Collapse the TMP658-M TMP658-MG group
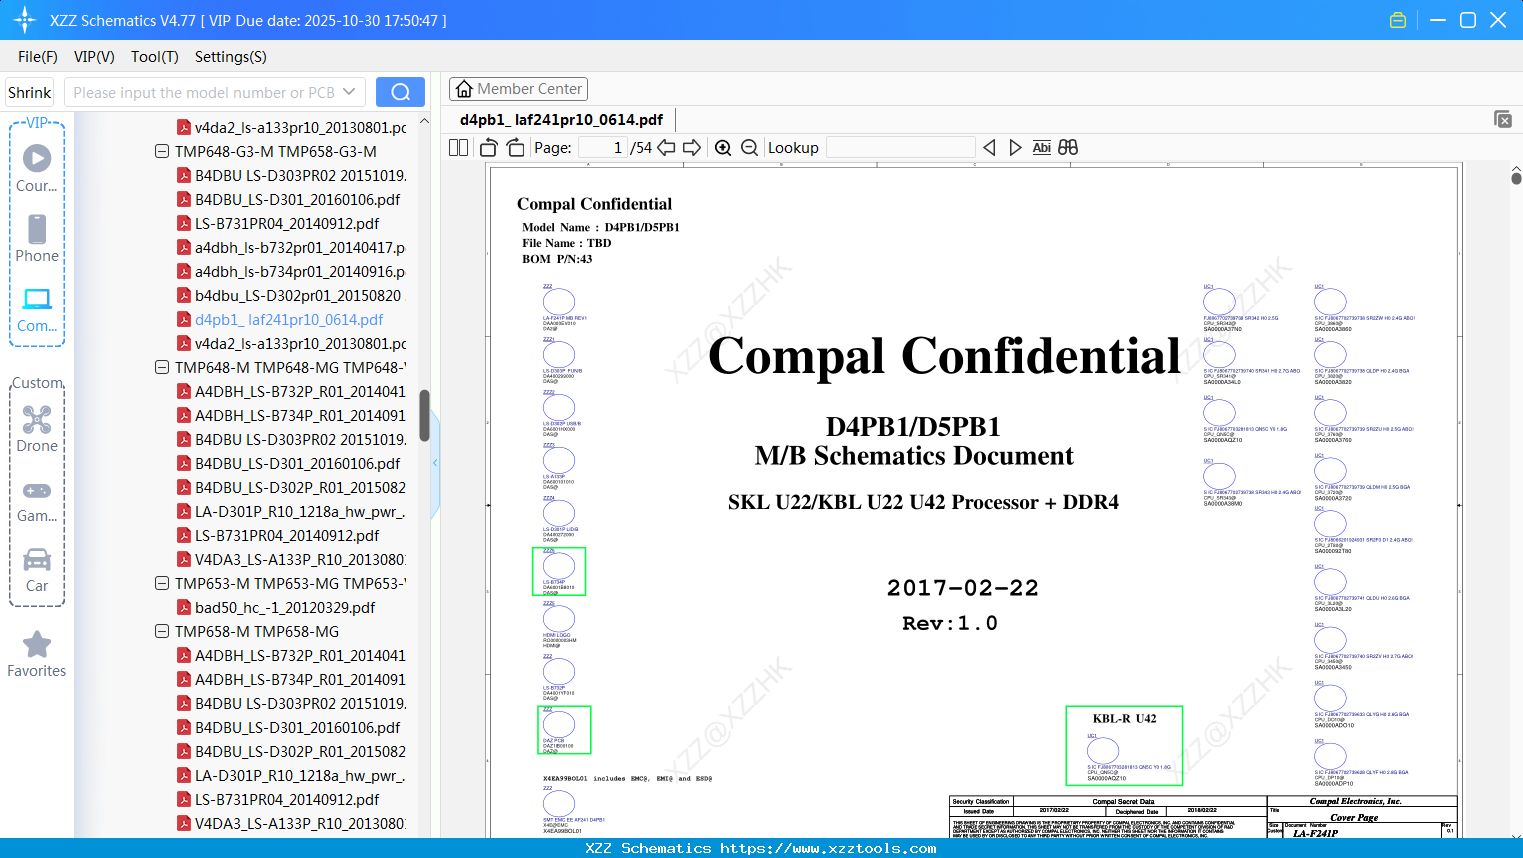 (x=161, y=631)
